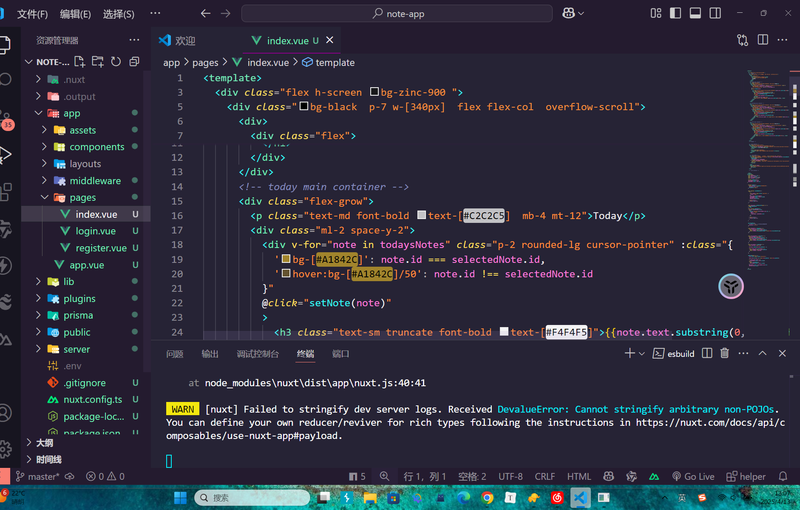Viewport: 800px width, 510px height.
Task: Click the master* branch indicator
Action: coord(37,476)
